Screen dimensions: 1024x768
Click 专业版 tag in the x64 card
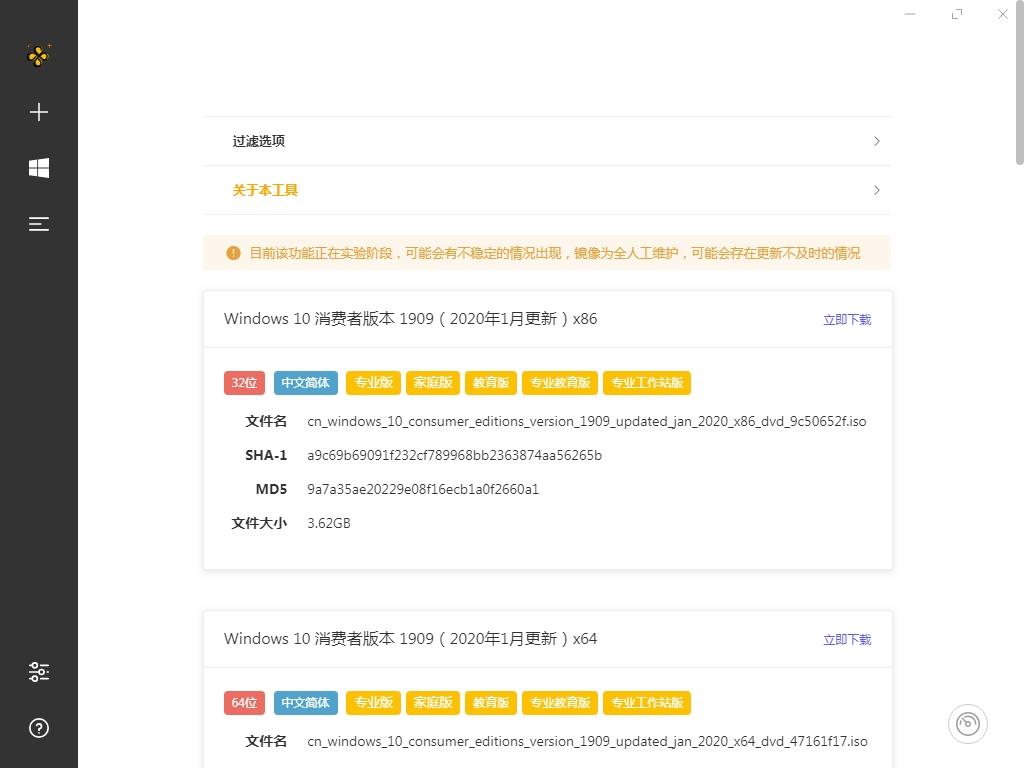[x=373, y=703]
